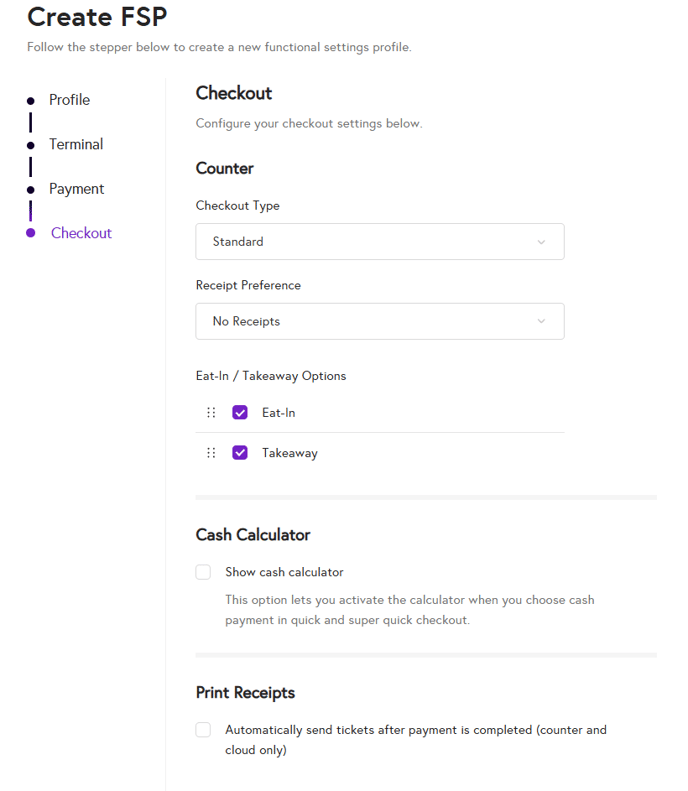Viewport: 688px width, 791px height.
Task: Click the Checkout Type chevron arrow
Action: [542, 242]
